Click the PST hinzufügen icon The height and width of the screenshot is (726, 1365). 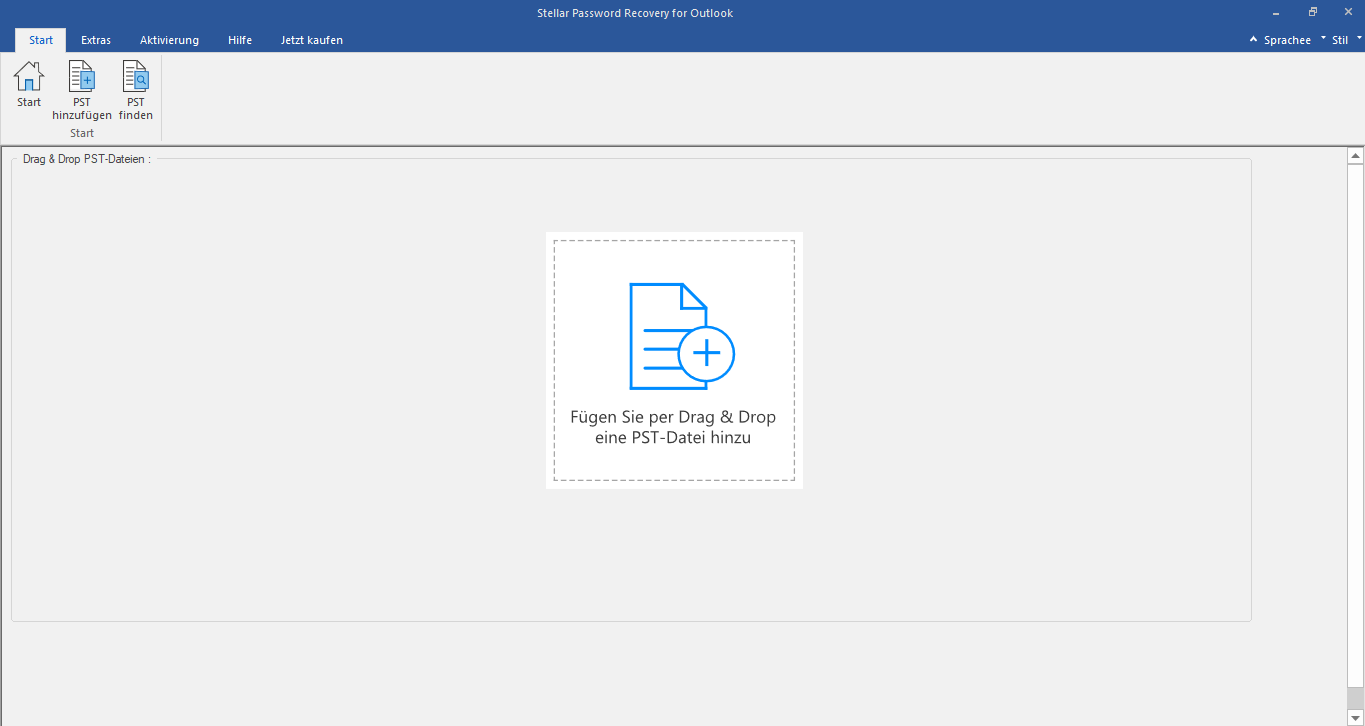(81, 75)
